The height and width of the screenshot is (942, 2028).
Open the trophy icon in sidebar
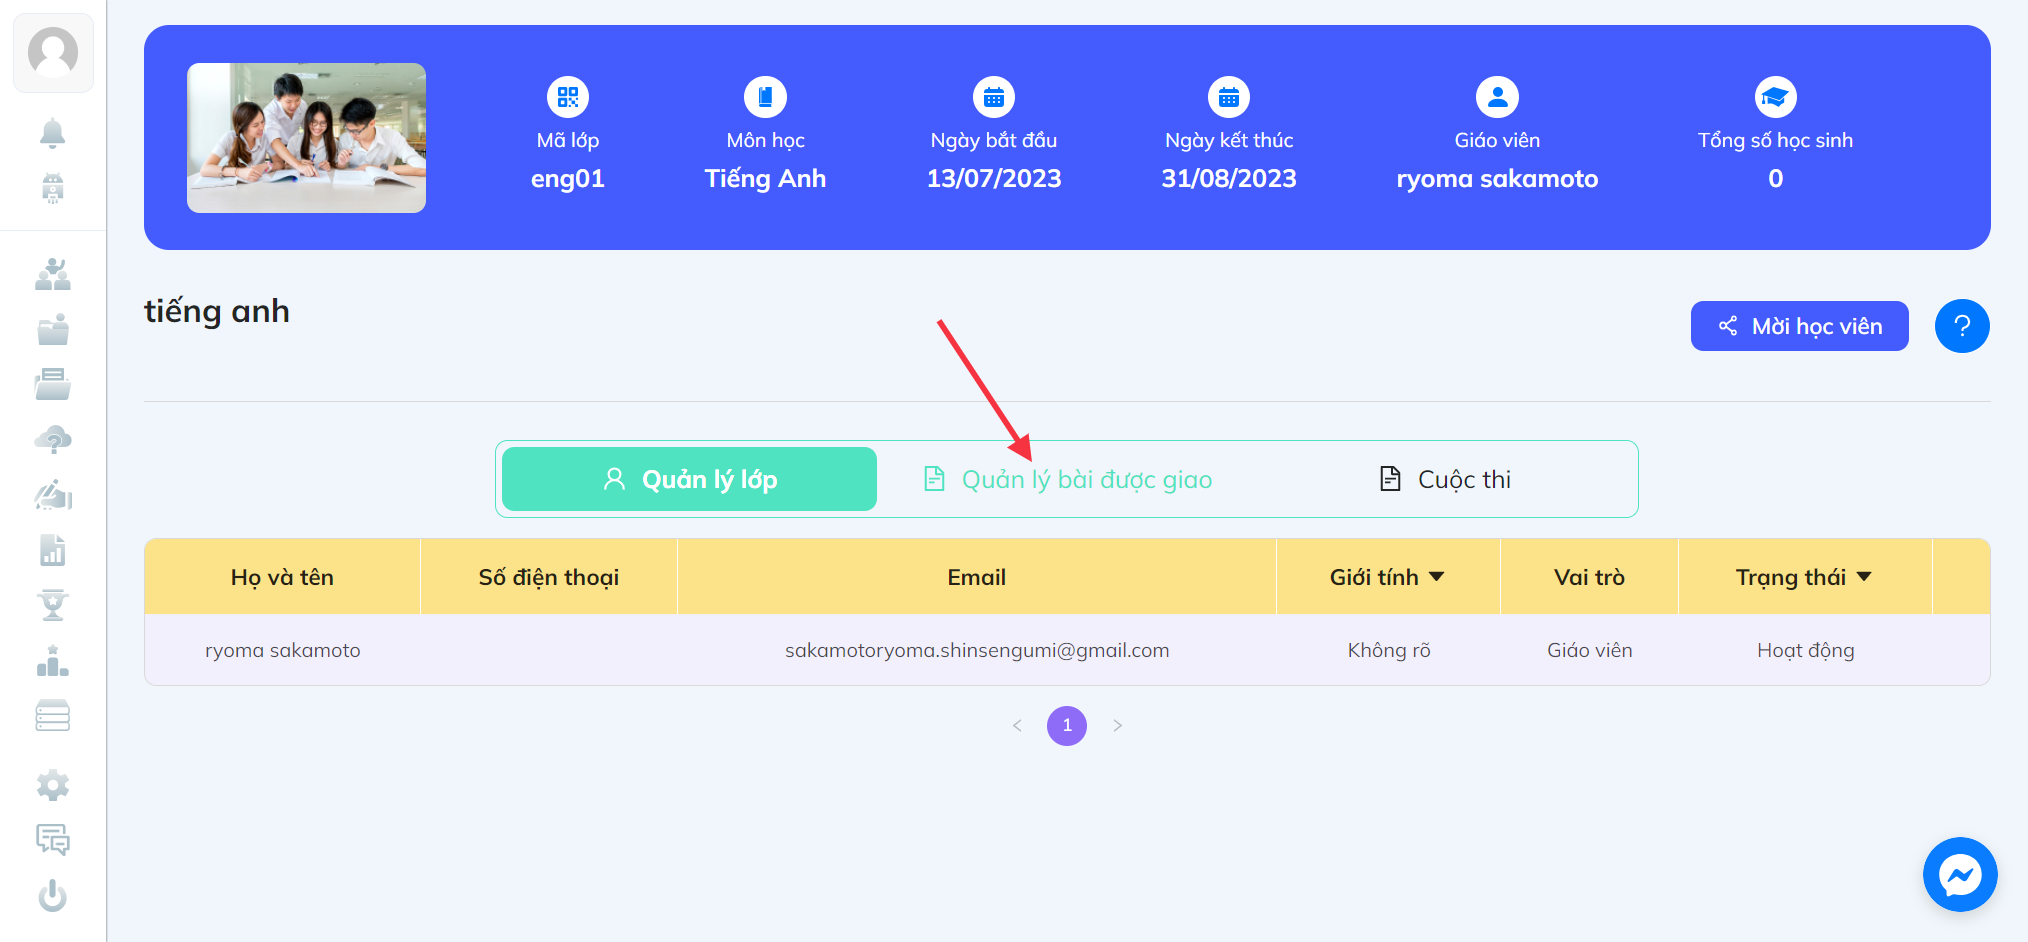point(52,605)
